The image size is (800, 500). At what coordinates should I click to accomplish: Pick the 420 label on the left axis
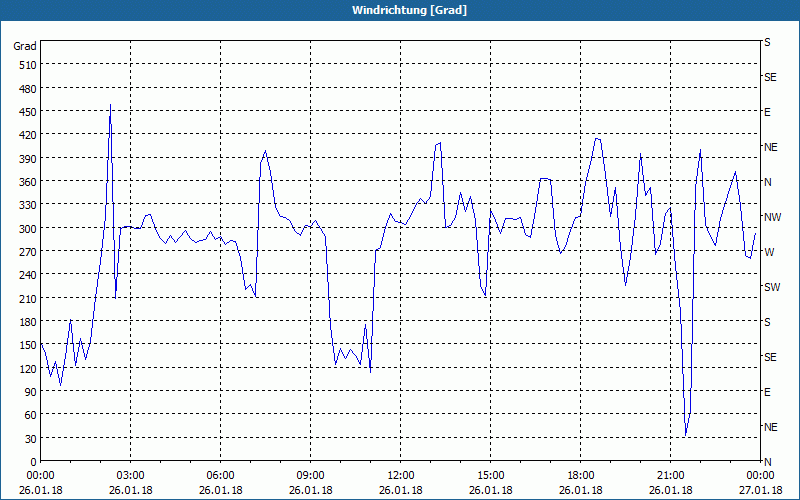28,135
